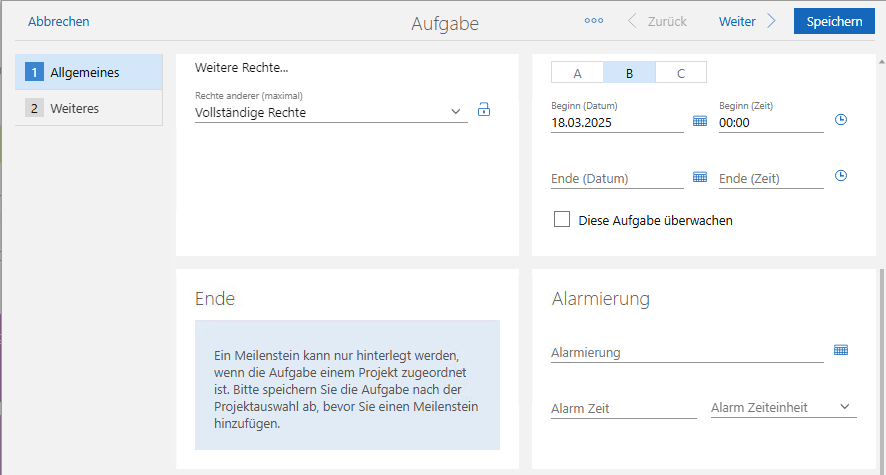Select priority option A
This screenshot has height=475, width=886.
[577, 73]
